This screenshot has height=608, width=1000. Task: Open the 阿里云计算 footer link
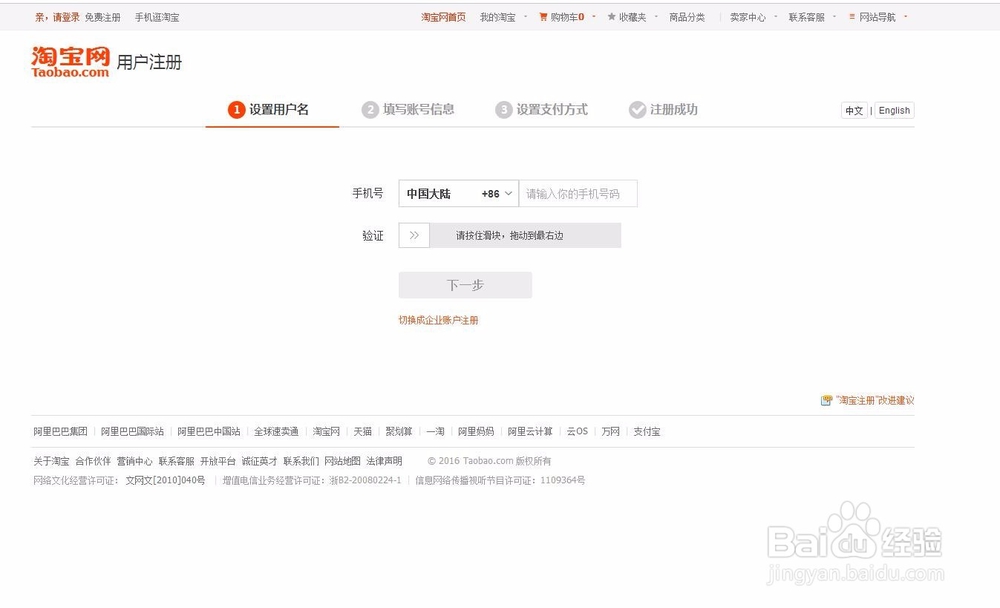coord(530,432)
